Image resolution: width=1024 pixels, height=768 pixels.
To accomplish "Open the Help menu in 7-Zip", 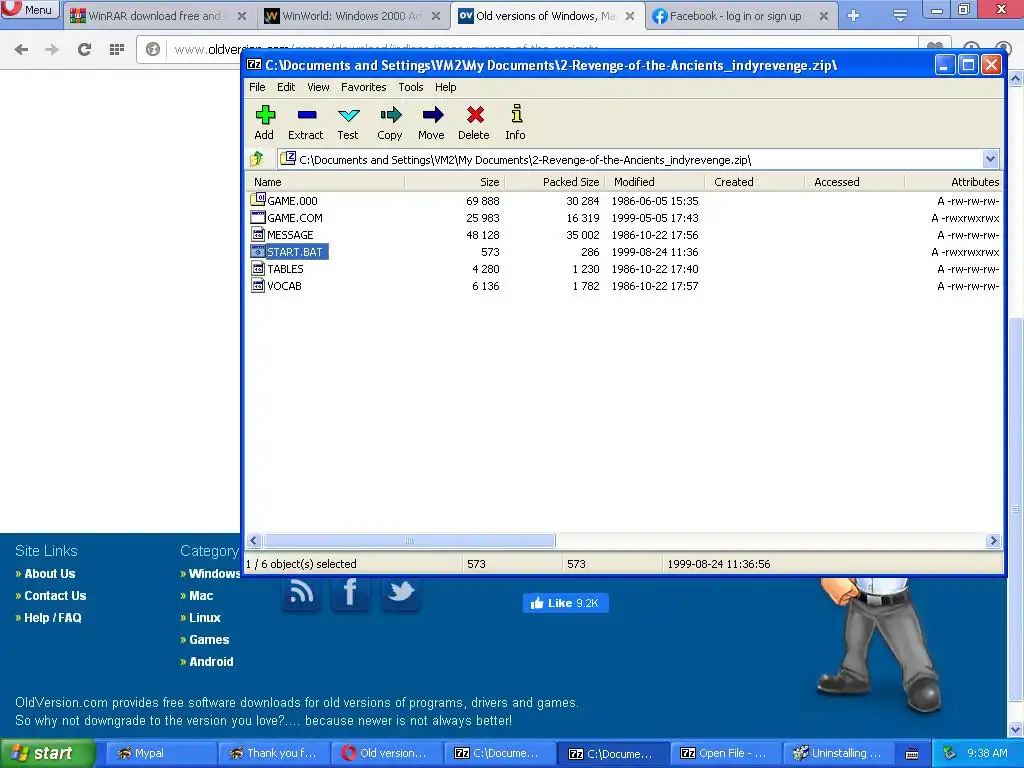I will (x=445, y=87).
